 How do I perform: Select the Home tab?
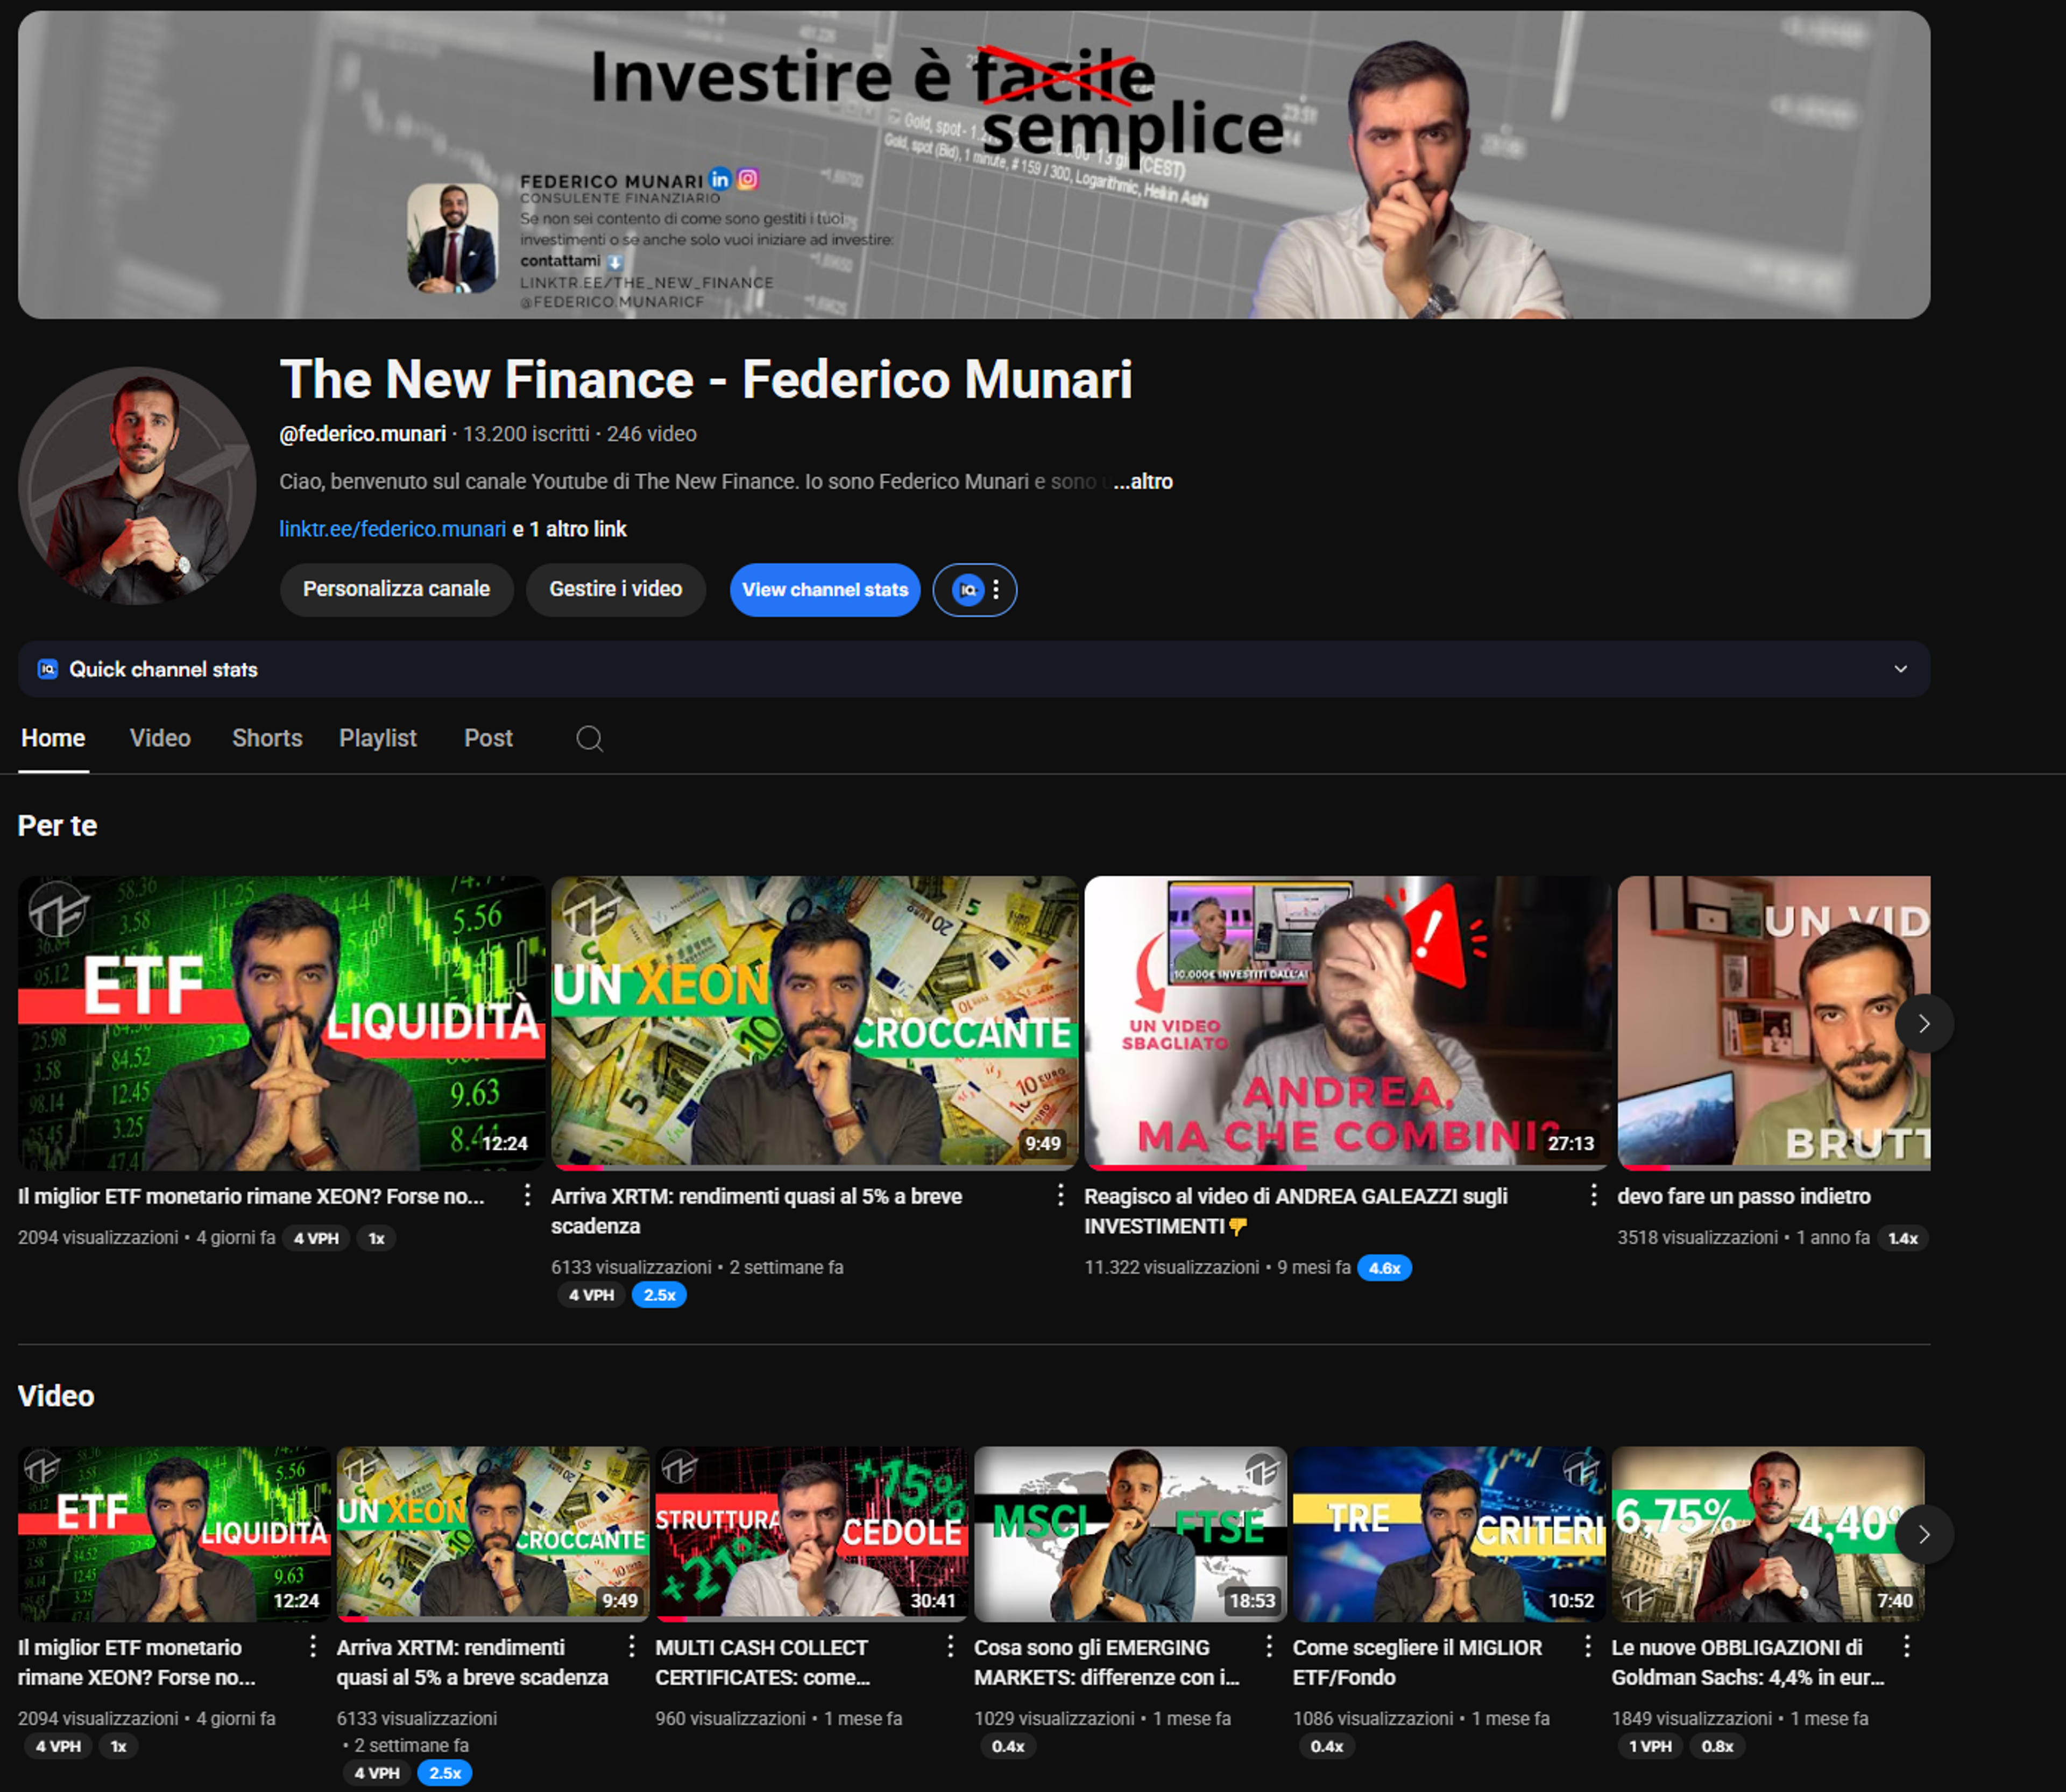coord(53,738)
